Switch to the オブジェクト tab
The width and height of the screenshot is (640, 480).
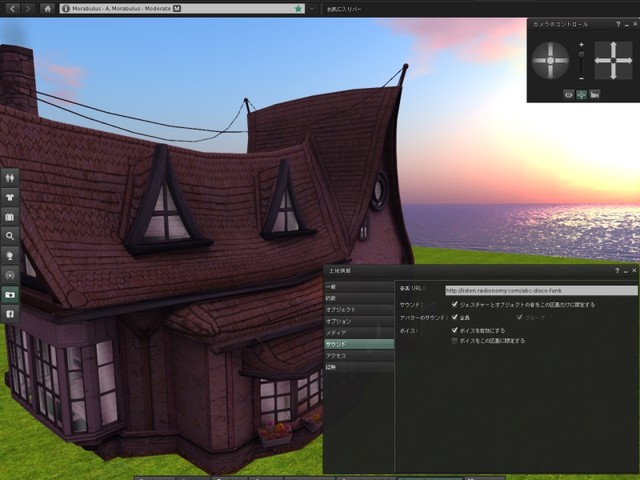[359, 310]
